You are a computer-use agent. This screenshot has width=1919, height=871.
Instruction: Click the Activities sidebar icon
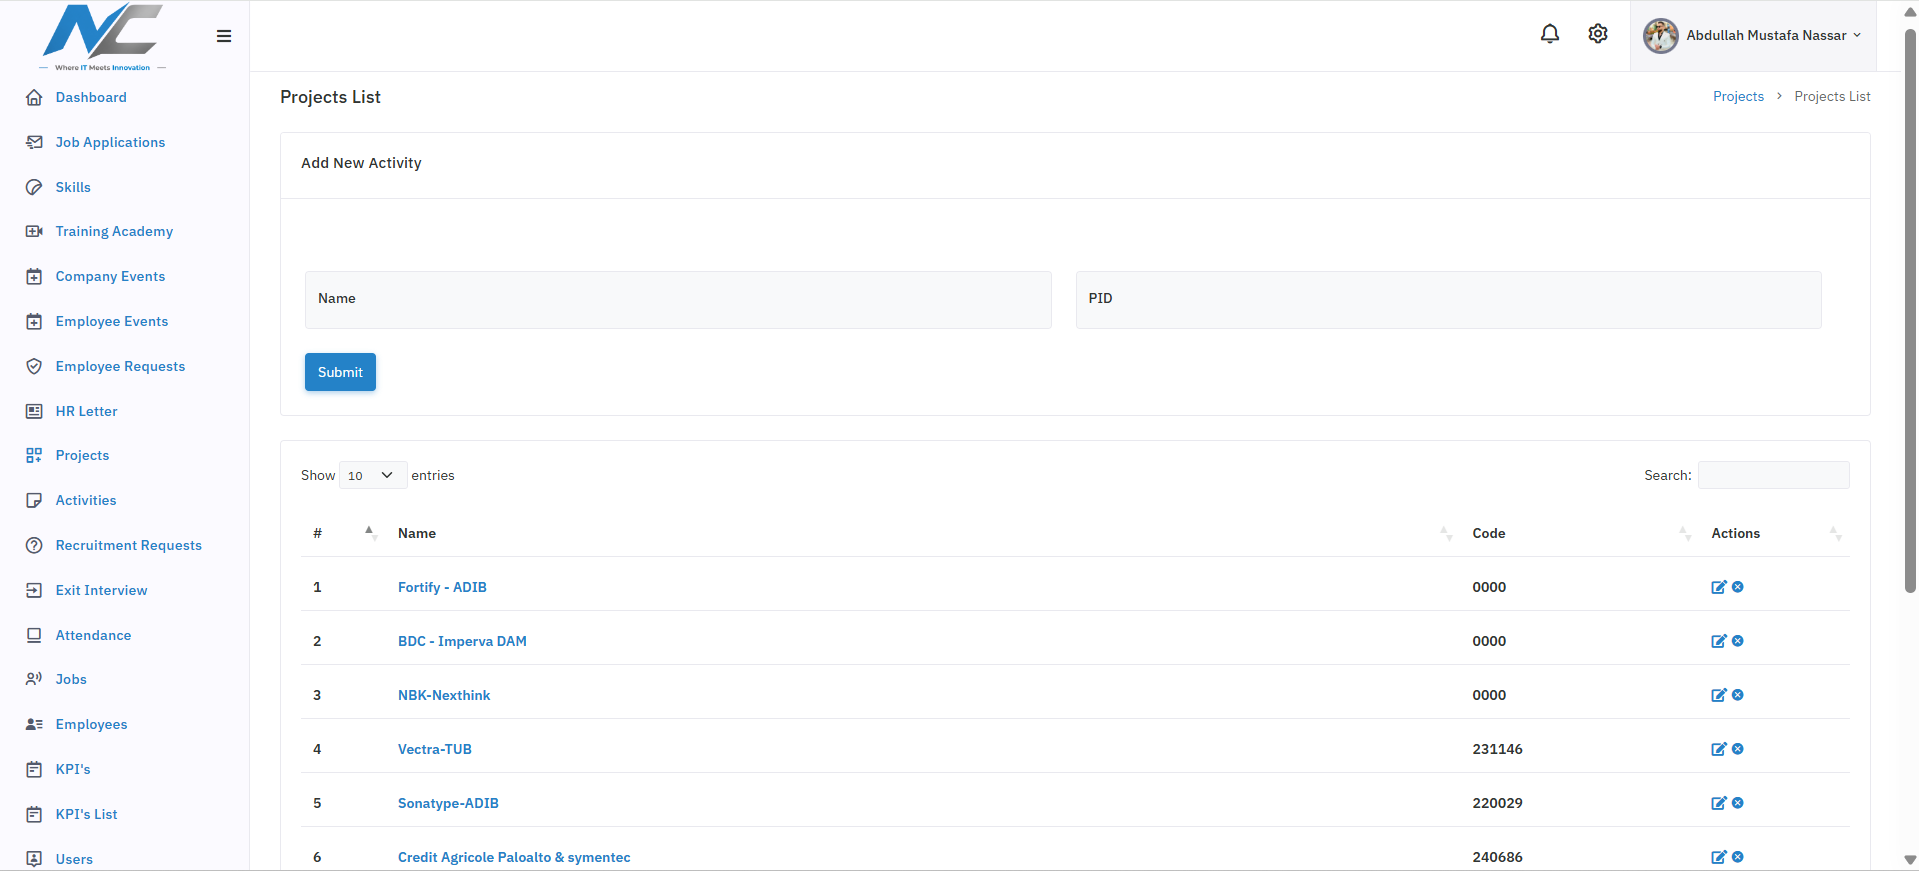(x=34, y=500)
